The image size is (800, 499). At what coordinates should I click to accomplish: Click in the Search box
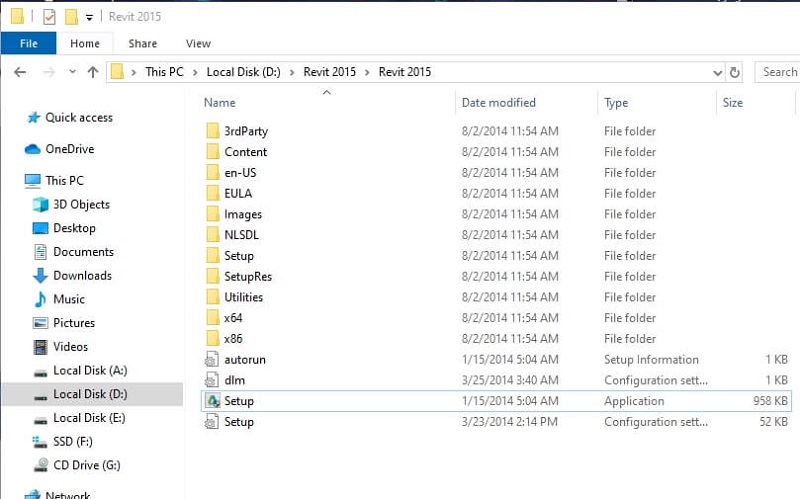click(x=778, y=72)
